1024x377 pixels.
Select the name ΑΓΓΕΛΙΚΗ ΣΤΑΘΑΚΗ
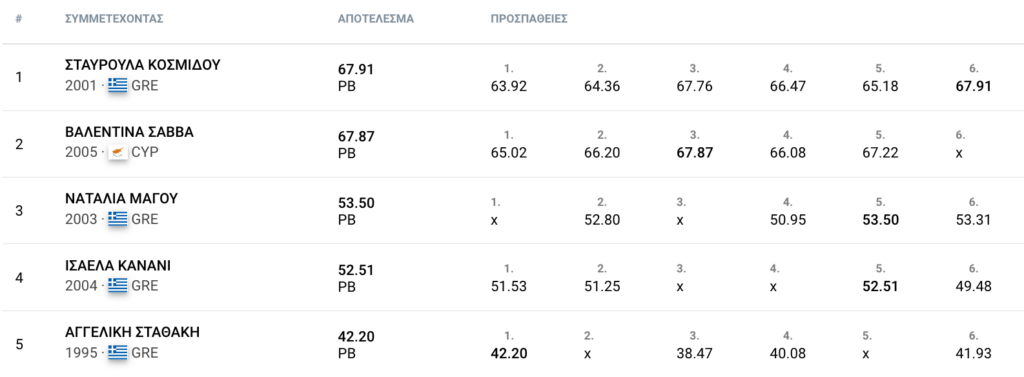point(132,332)
